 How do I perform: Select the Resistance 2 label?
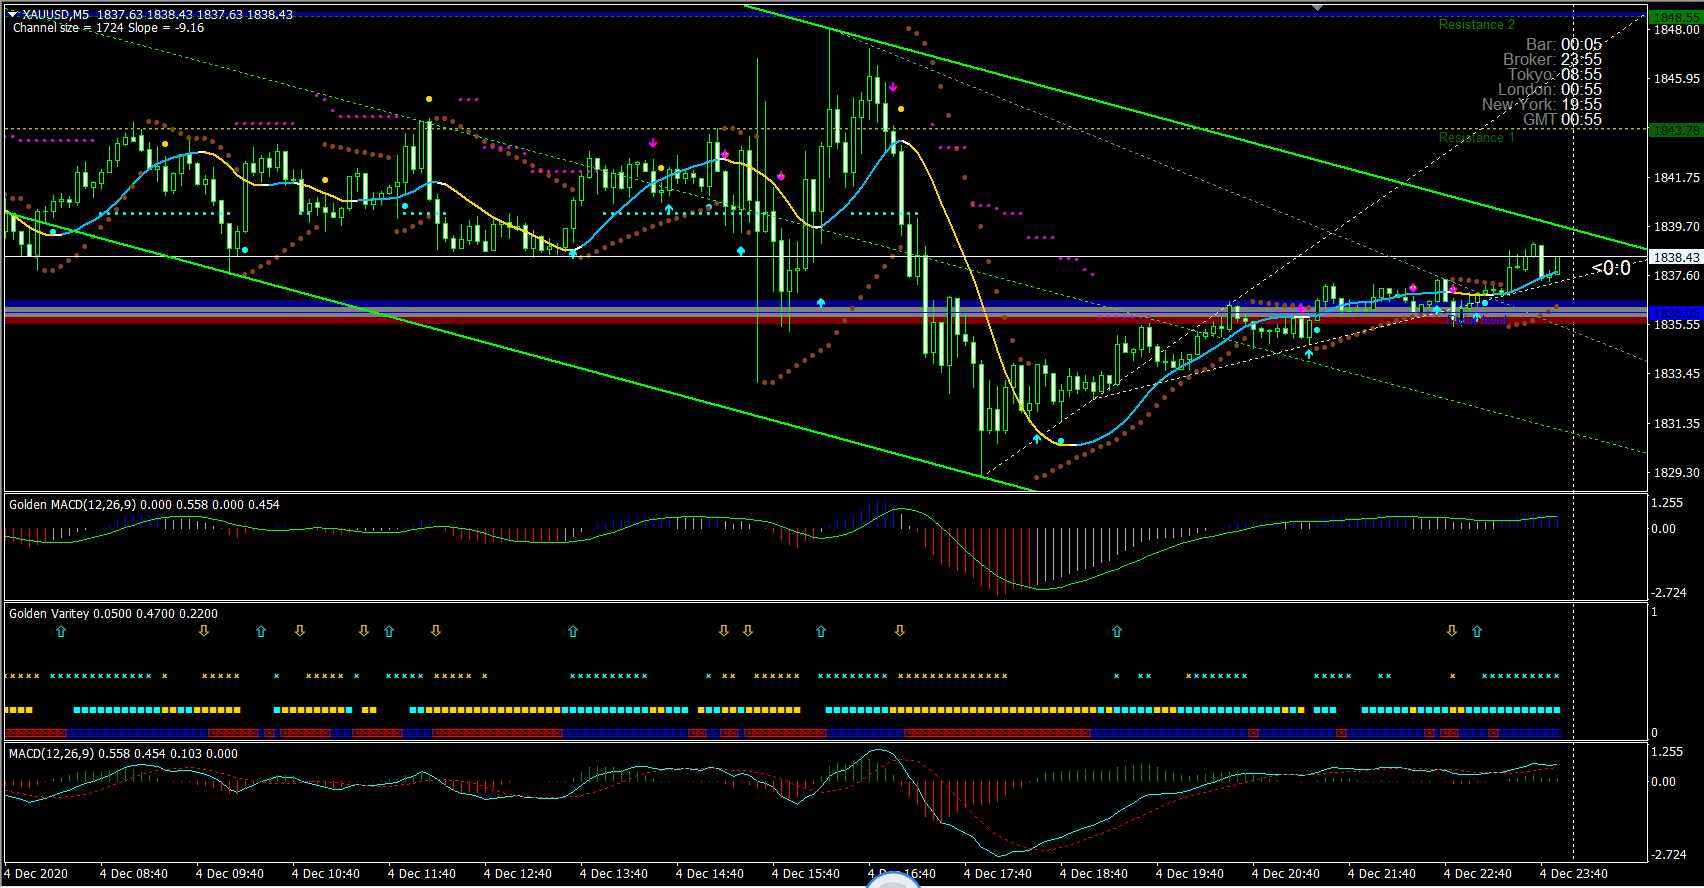click(x=1476, y=24)
